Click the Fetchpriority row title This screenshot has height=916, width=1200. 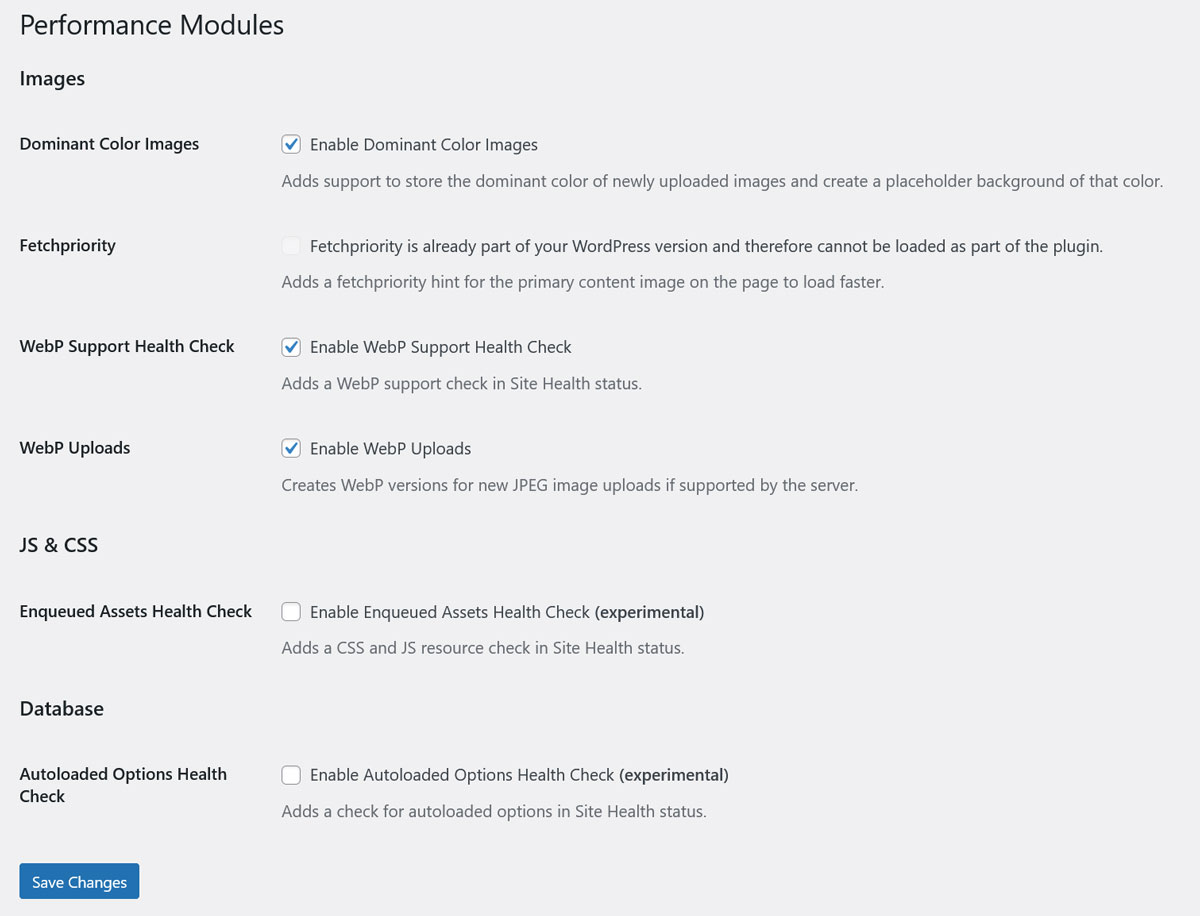coord(68,245)
